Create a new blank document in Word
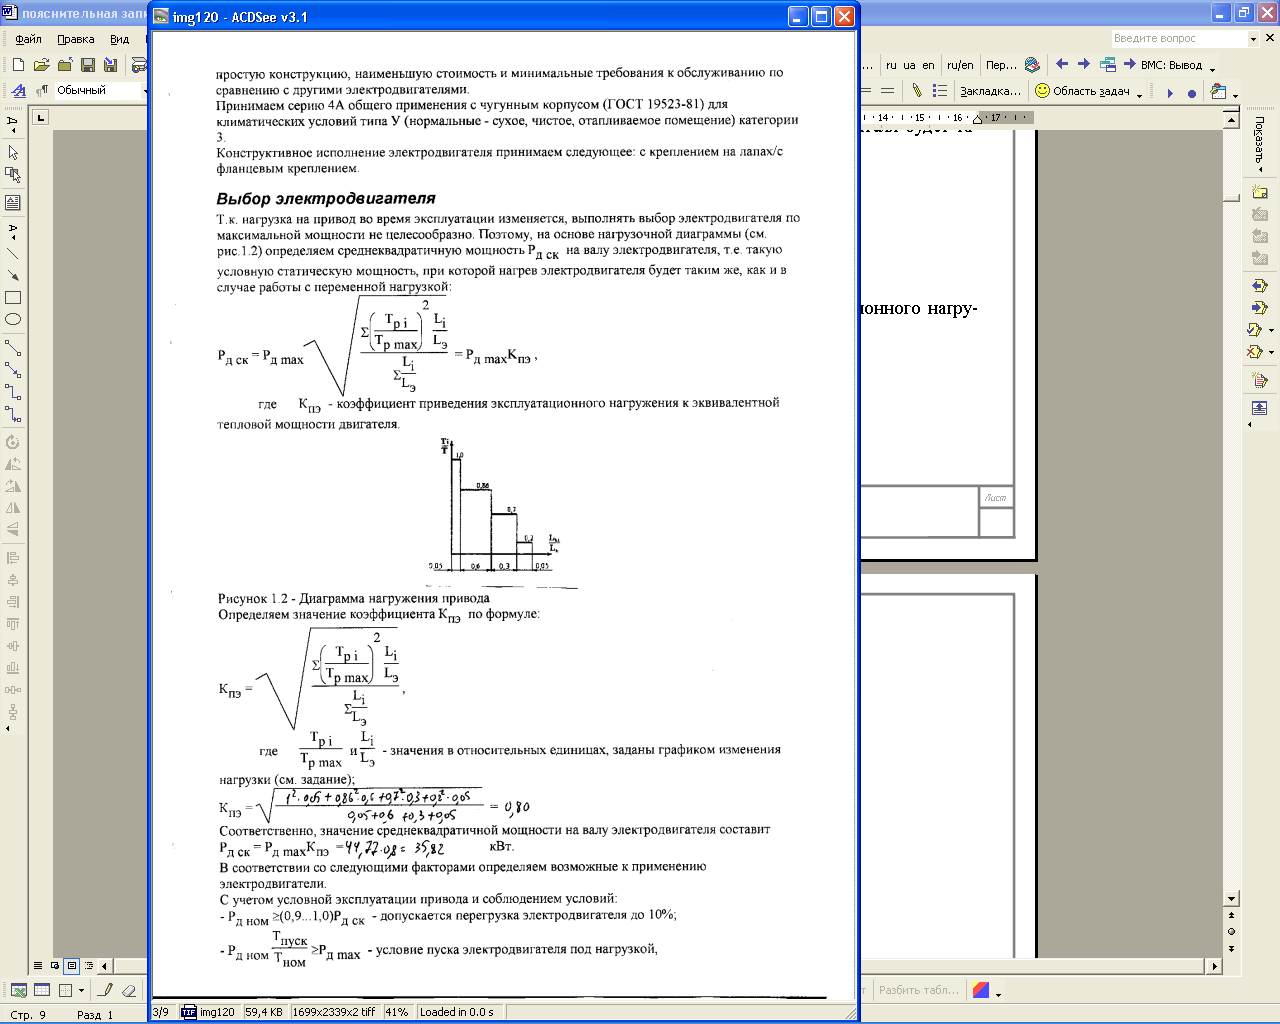 coord(18,65)
